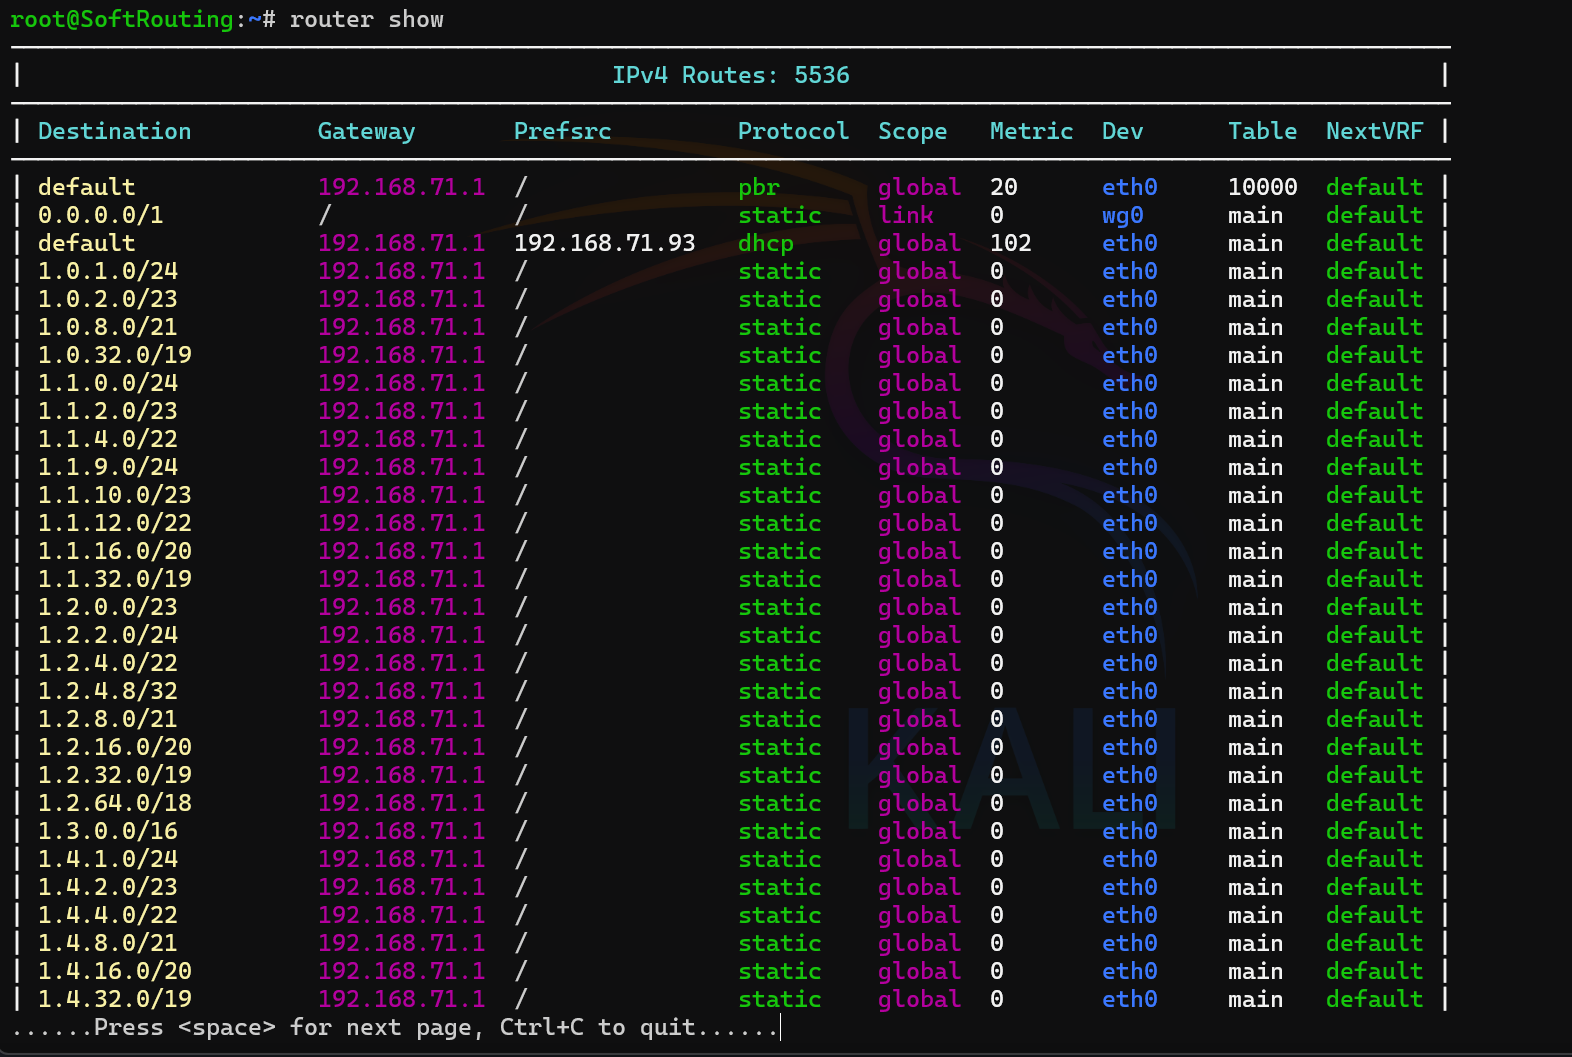1572x1057 pixels.
Task: Click the 0.0.0.0/1 destination entry
Action: pyautogui.click(x=100, y=215)
